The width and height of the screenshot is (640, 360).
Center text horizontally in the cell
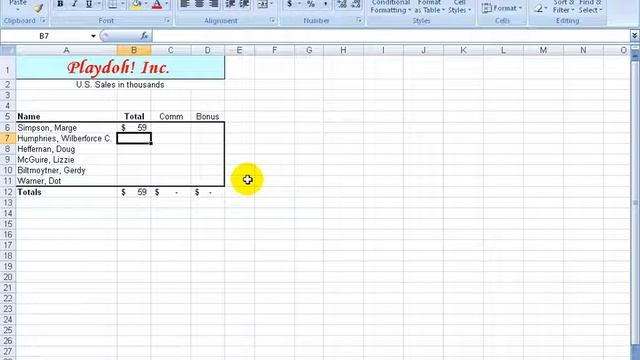click(x=199, y=4)
